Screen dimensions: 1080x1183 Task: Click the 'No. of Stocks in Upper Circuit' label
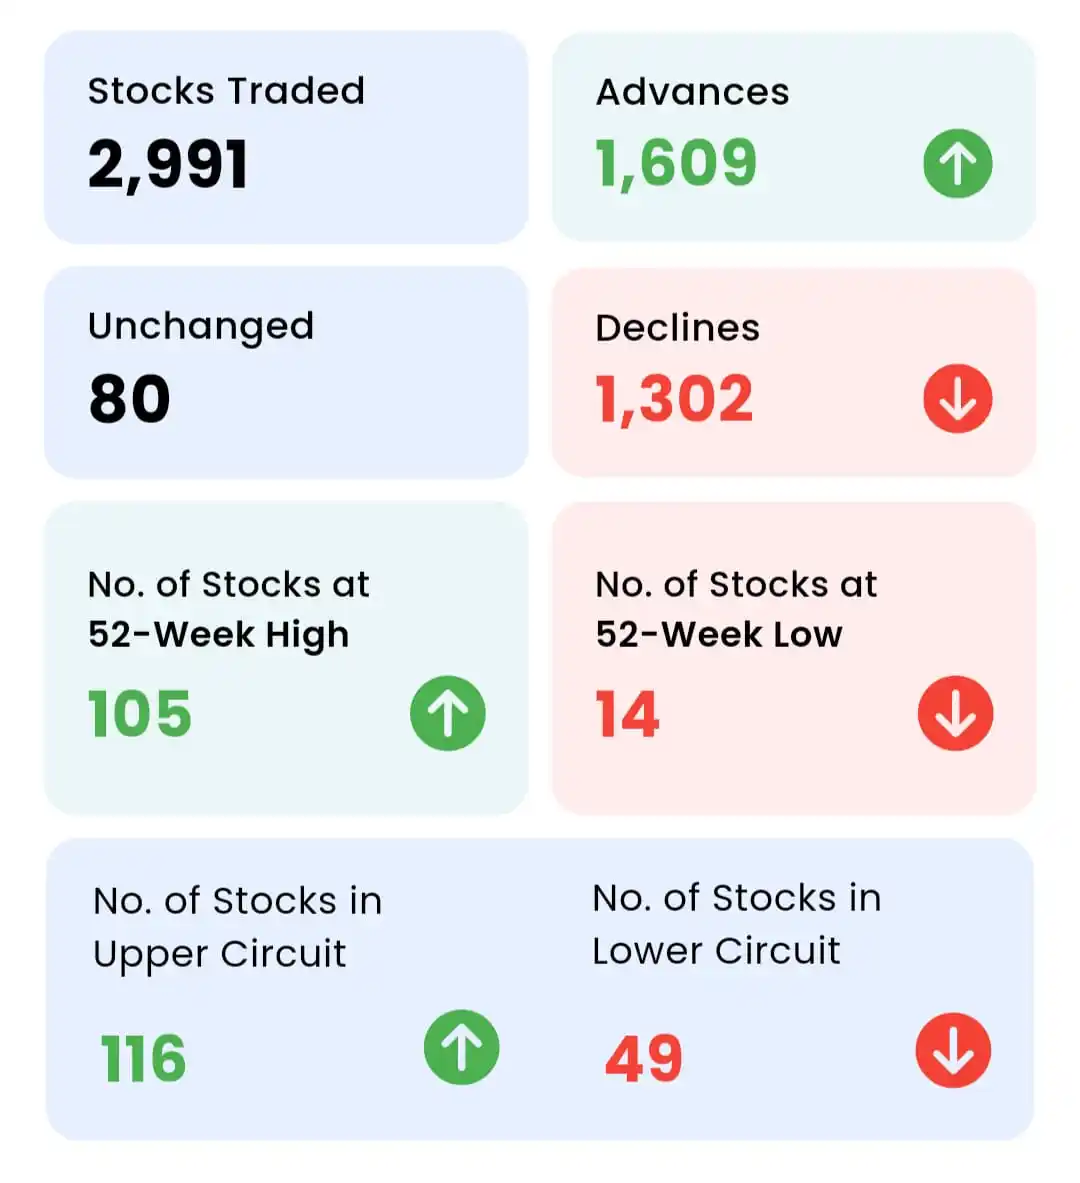coord(237,928)
